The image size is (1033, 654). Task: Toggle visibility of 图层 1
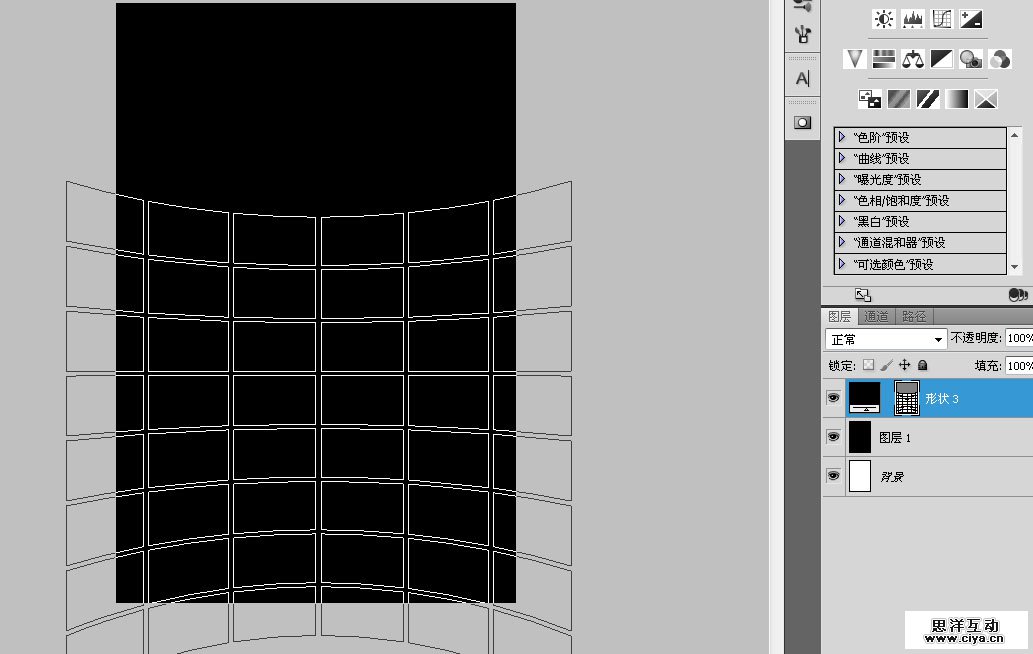click(x=833, y=437)
